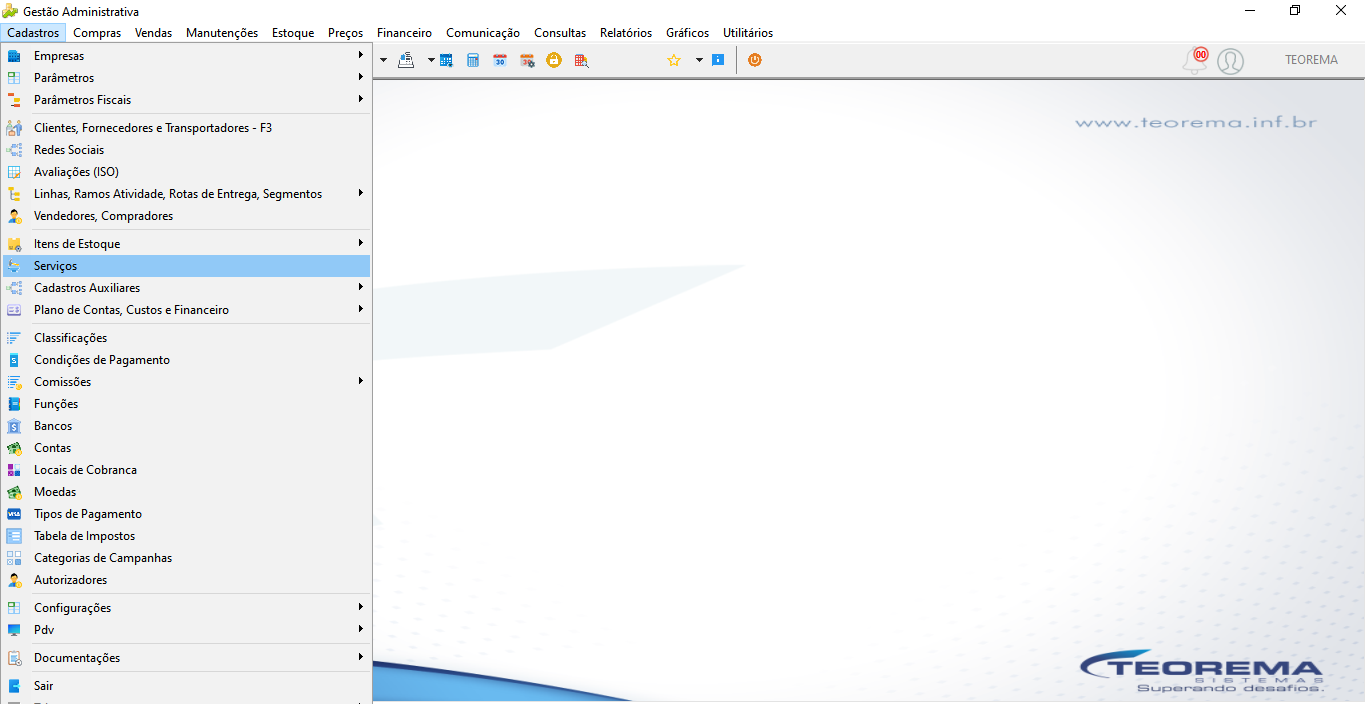1365x704 pixels.
Task: Open the cash register toolbar icon
Action: coord(406,60)
